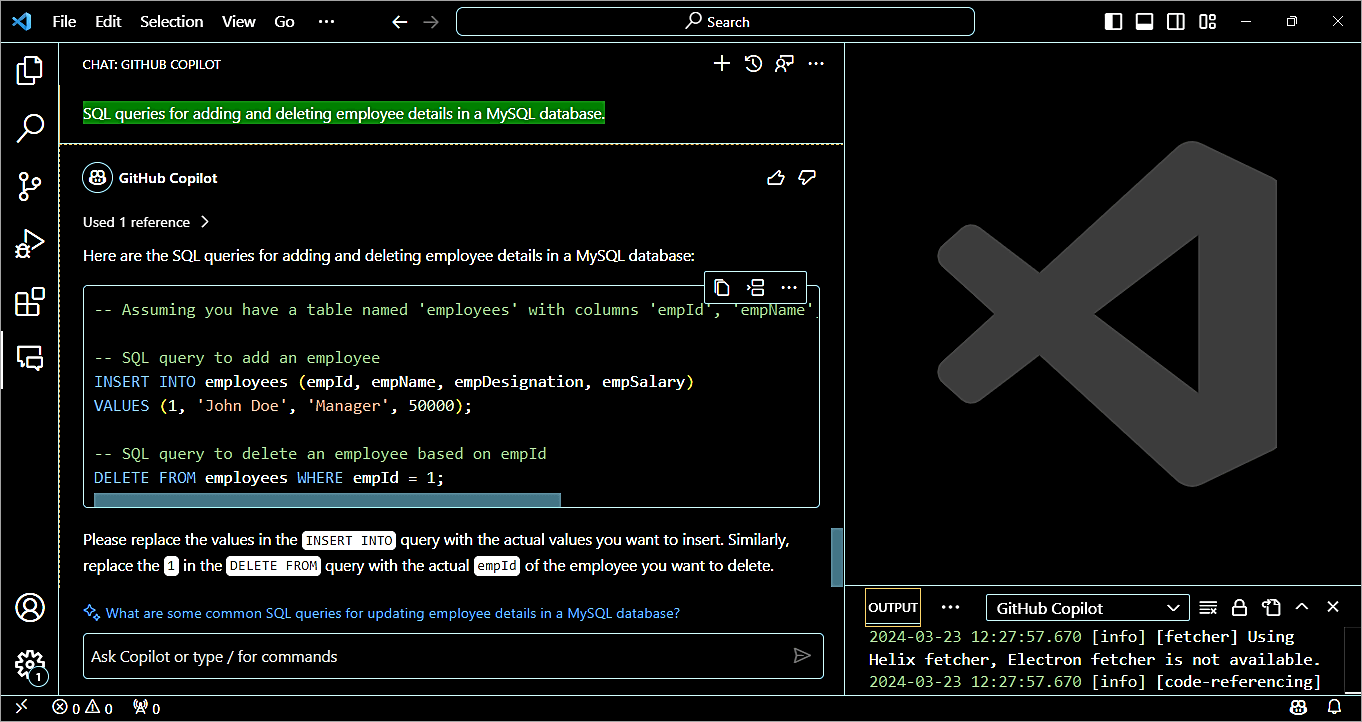Click the thumbs down unhelpful icon
The image size is (1362, 722).
[807, 178]
